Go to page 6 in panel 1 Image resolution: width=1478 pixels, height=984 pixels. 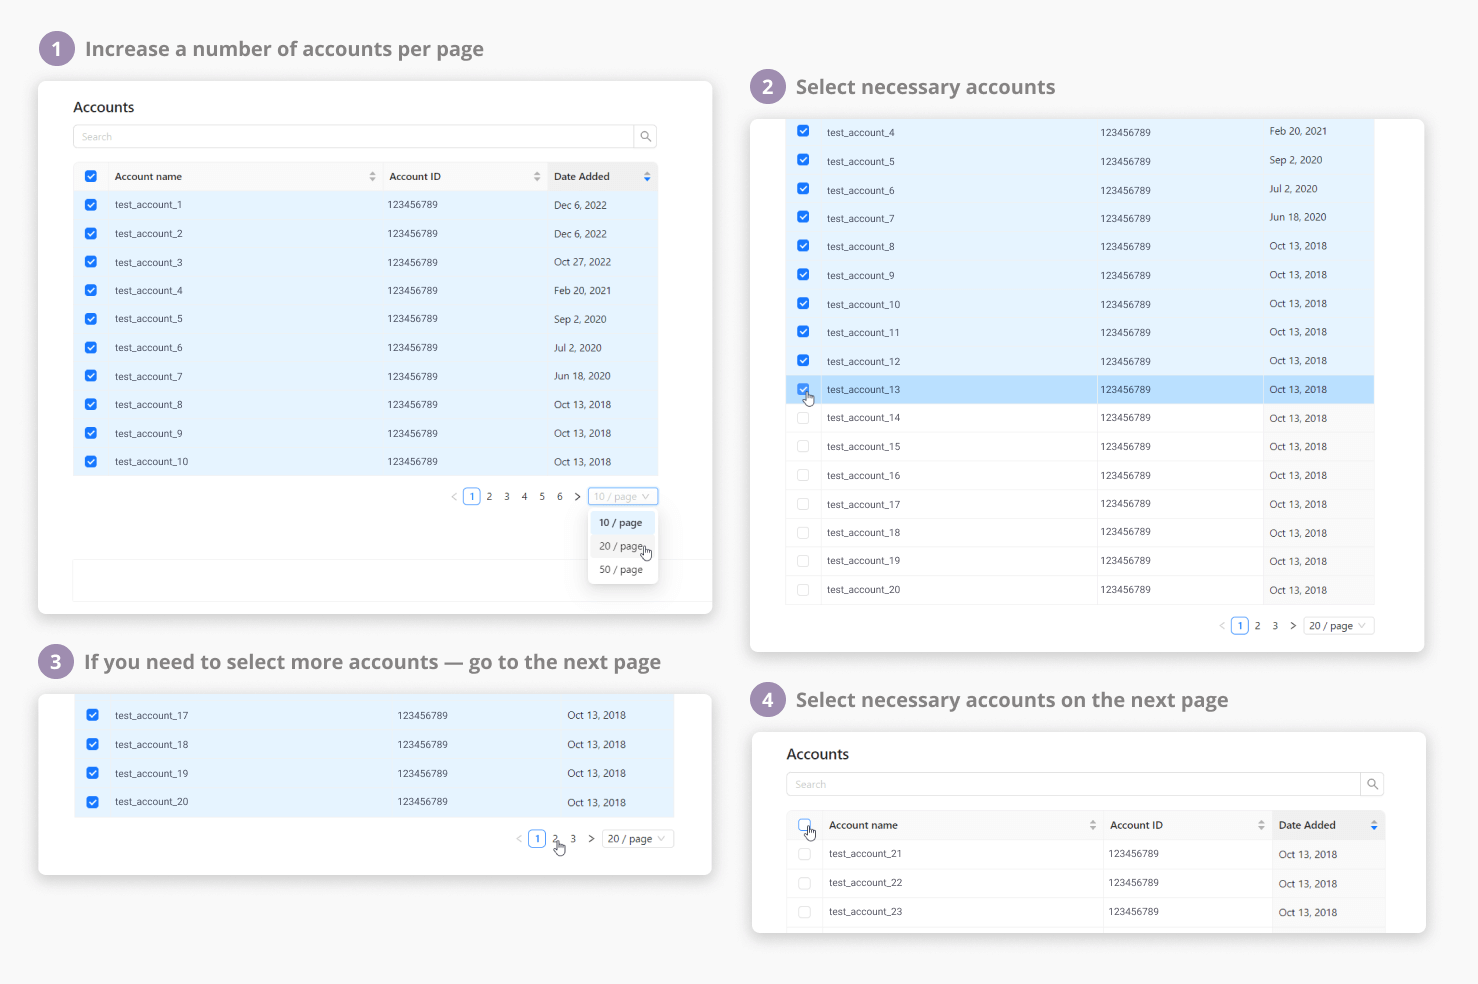tap(560, 497)
